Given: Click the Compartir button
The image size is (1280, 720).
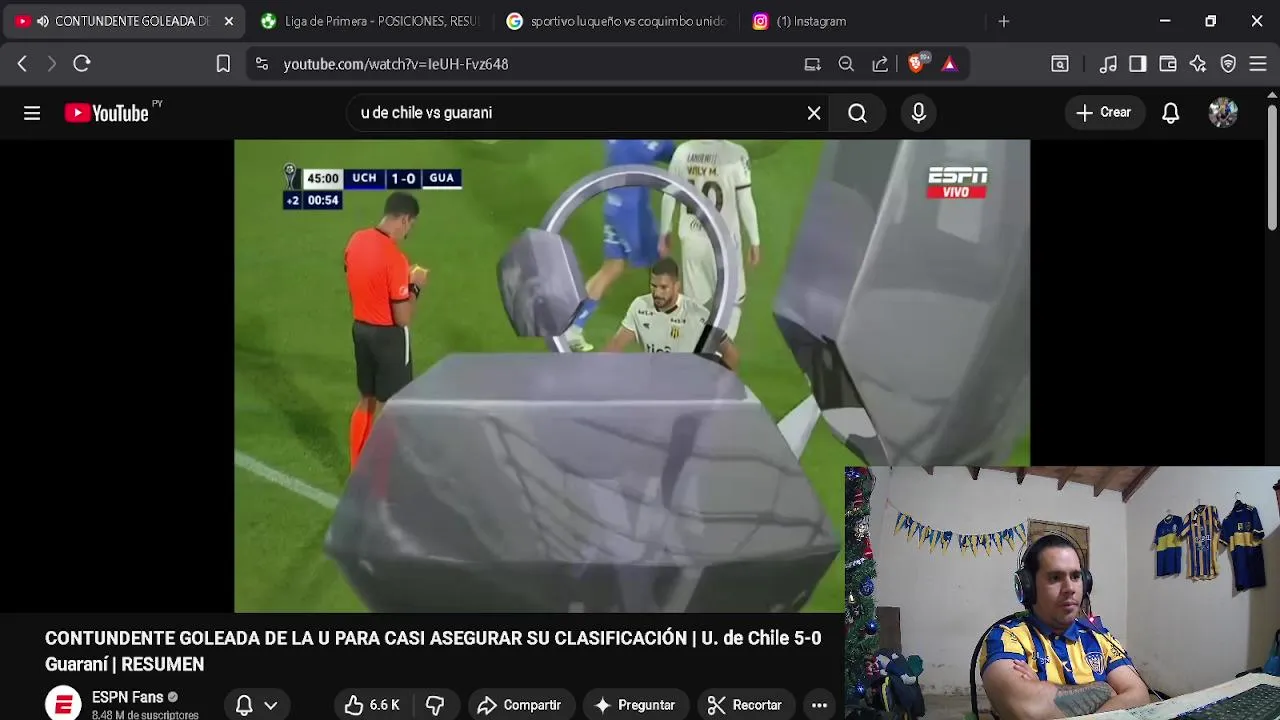Looking at the screenshot, I should click(521, 705).
